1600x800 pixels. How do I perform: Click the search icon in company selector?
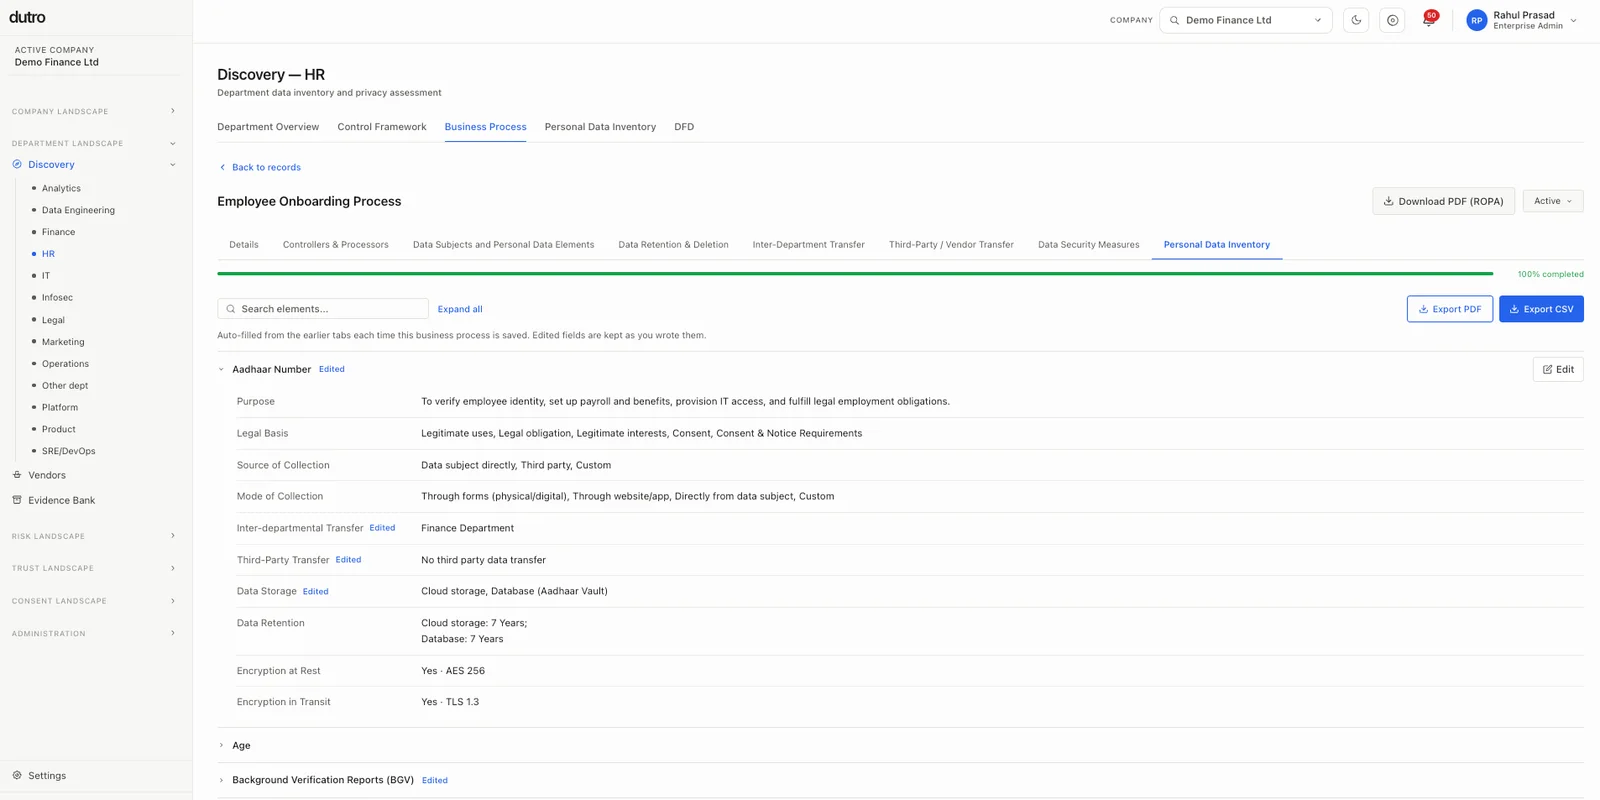(x=1175, y=20)
